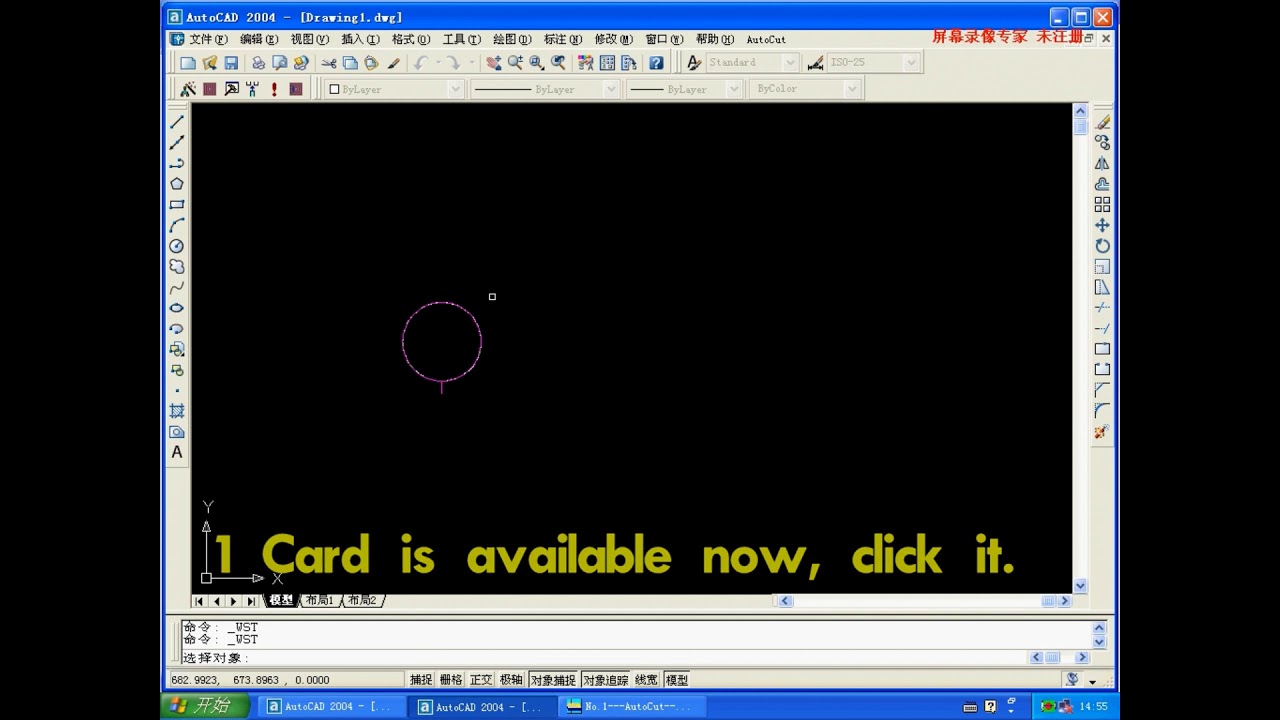Image resolution: width=1280 pixels, height=720 pixels.
Task: Click the Array tool
Action: (x=1102, y=204)
